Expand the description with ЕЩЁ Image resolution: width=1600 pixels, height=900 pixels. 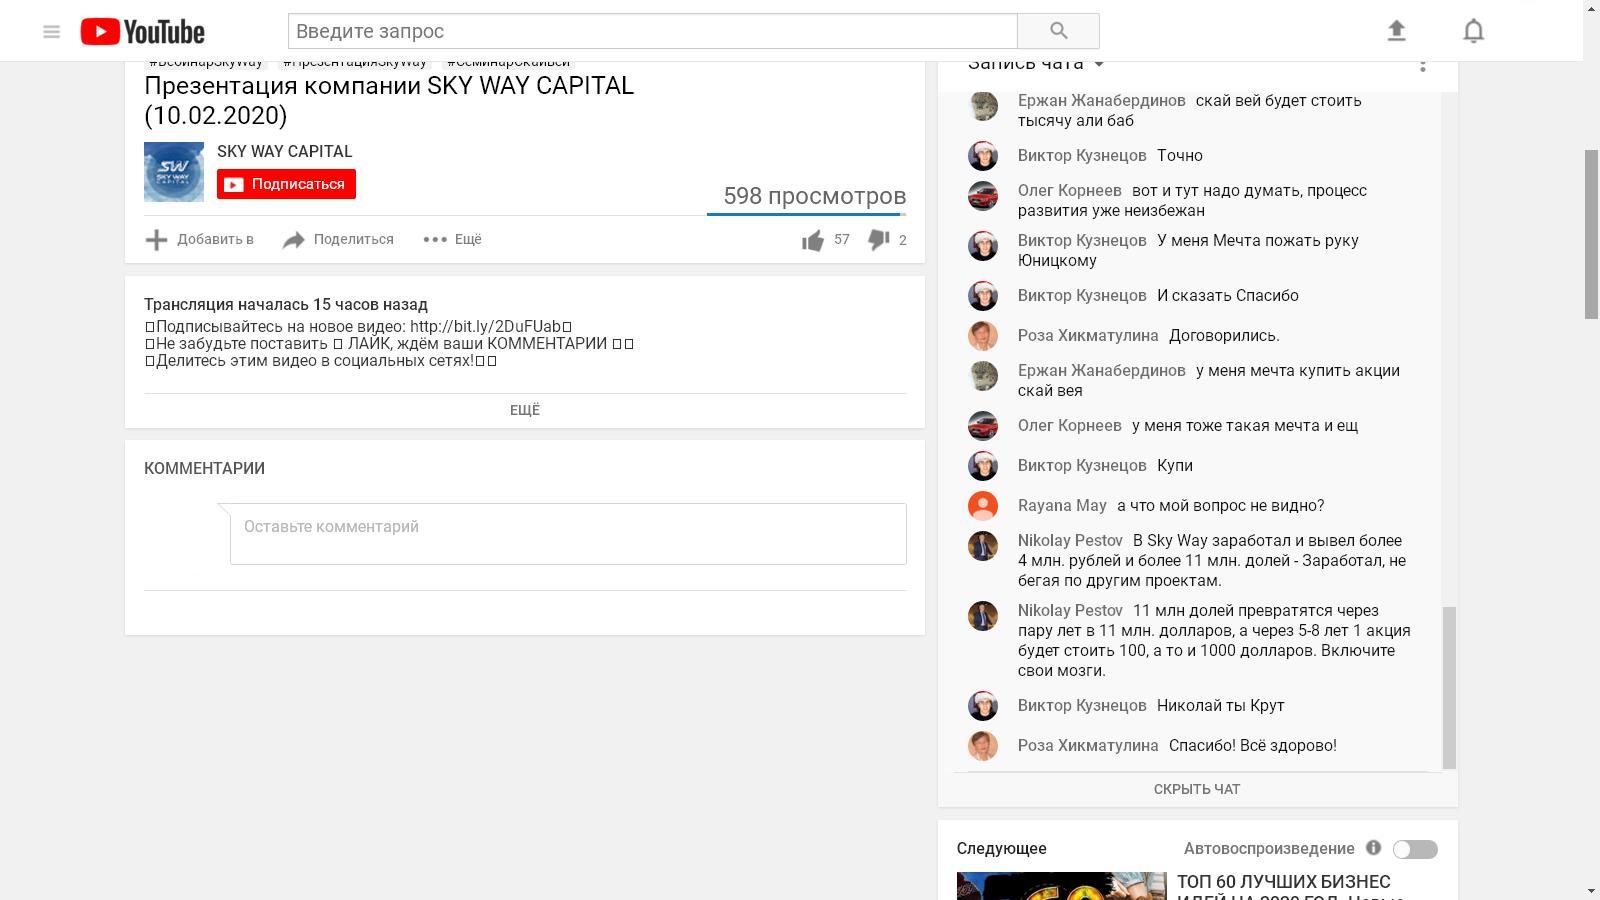coord(525,410)
